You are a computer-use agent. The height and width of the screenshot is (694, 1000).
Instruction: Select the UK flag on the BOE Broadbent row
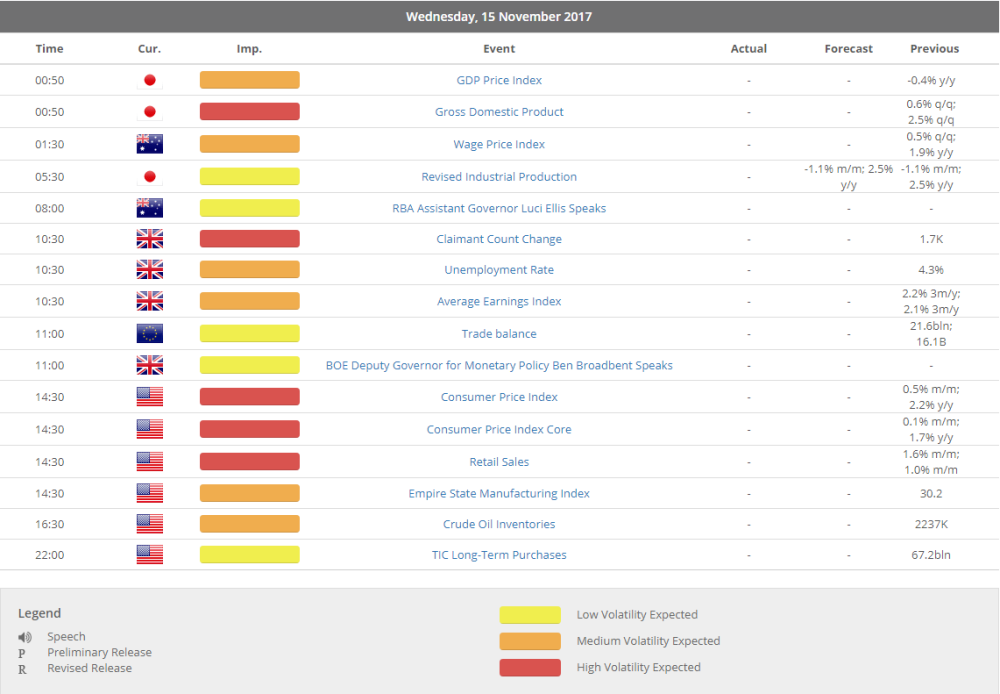click(x=149, y=364)
